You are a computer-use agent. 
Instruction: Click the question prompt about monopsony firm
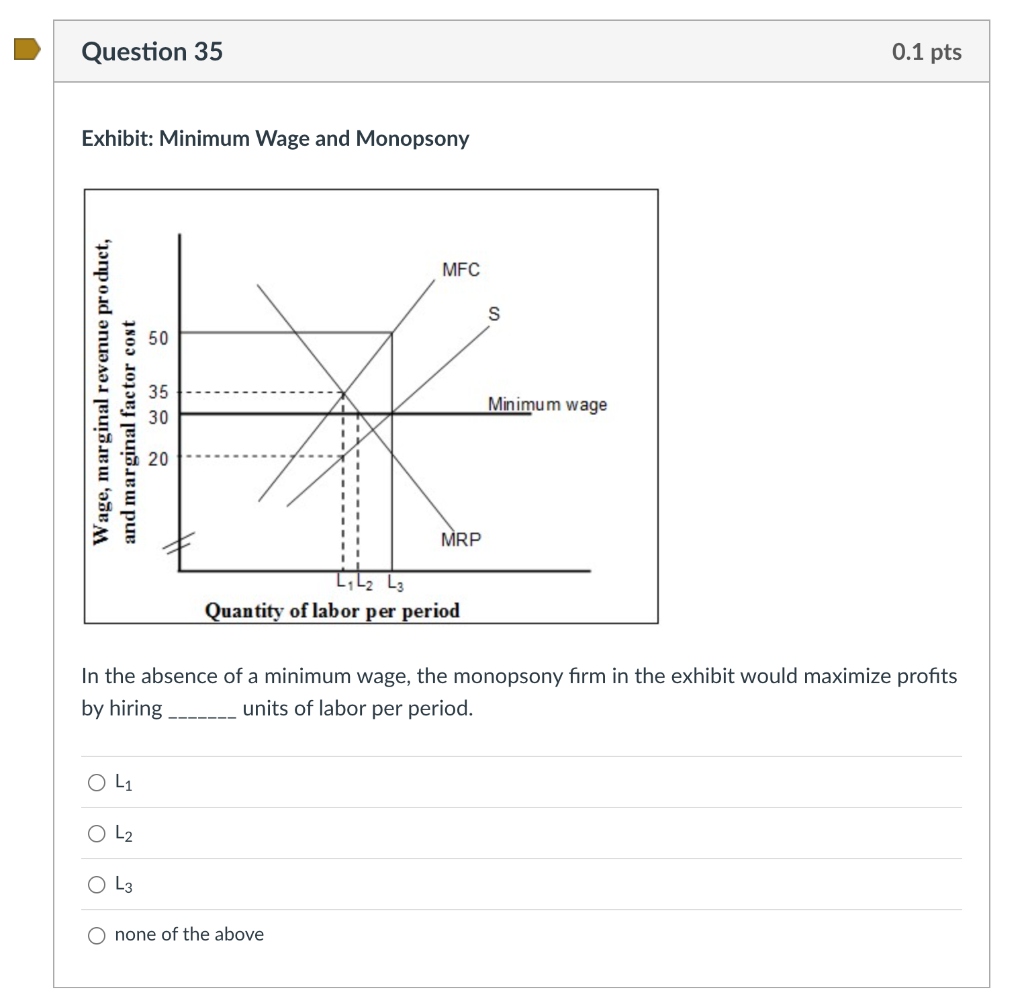(519, 692)
